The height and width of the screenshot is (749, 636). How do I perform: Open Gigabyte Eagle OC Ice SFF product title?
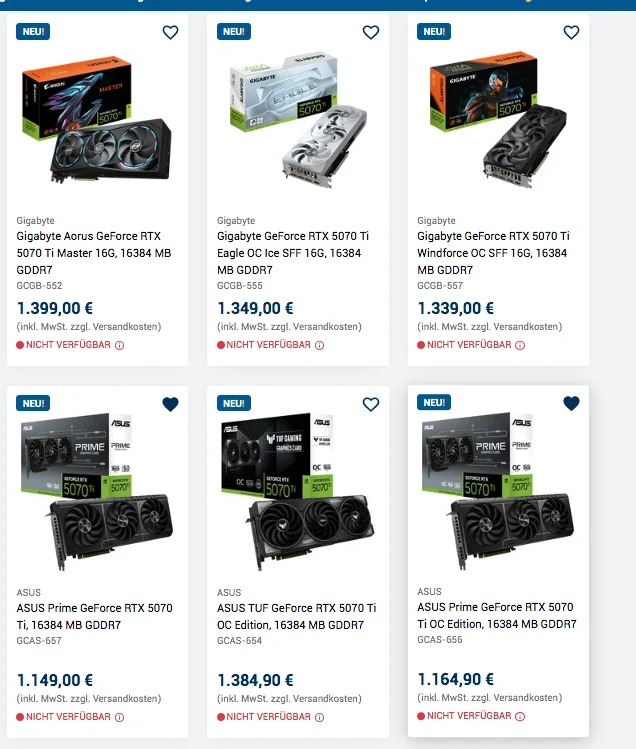[x=293, y=253]
